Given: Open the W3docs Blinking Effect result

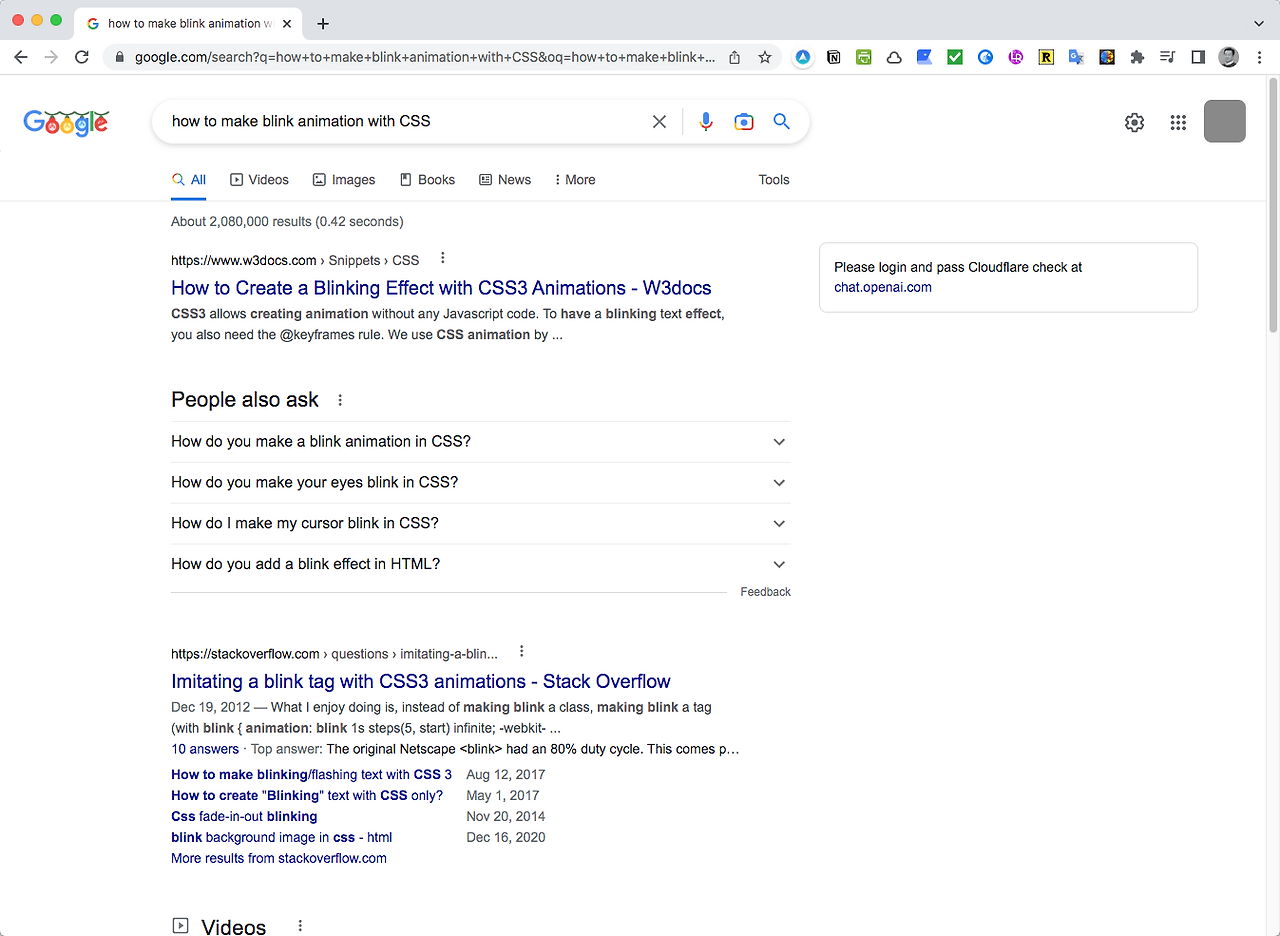Looking at the screenshot, I should (x=441, y=288).
